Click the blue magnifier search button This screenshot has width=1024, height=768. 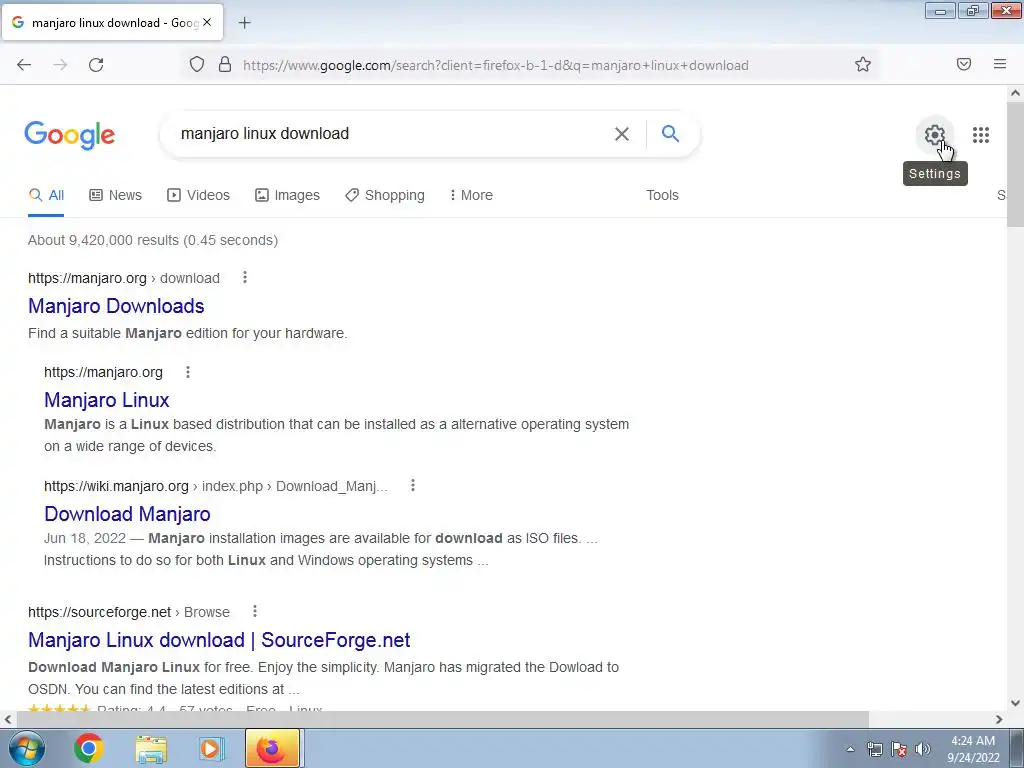point(670,134)
